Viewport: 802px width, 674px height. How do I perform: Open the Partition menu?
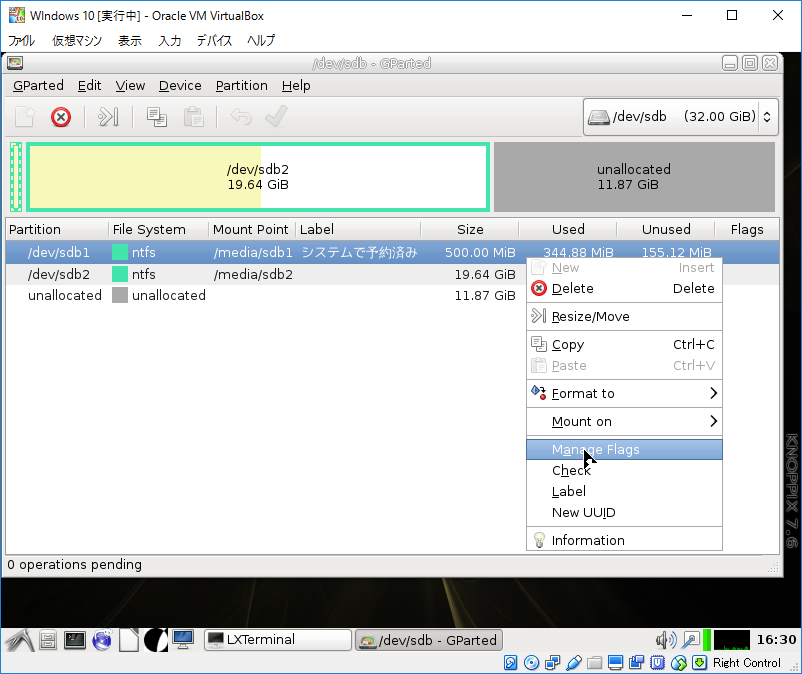pyautogui.click(x=241, y=85)
